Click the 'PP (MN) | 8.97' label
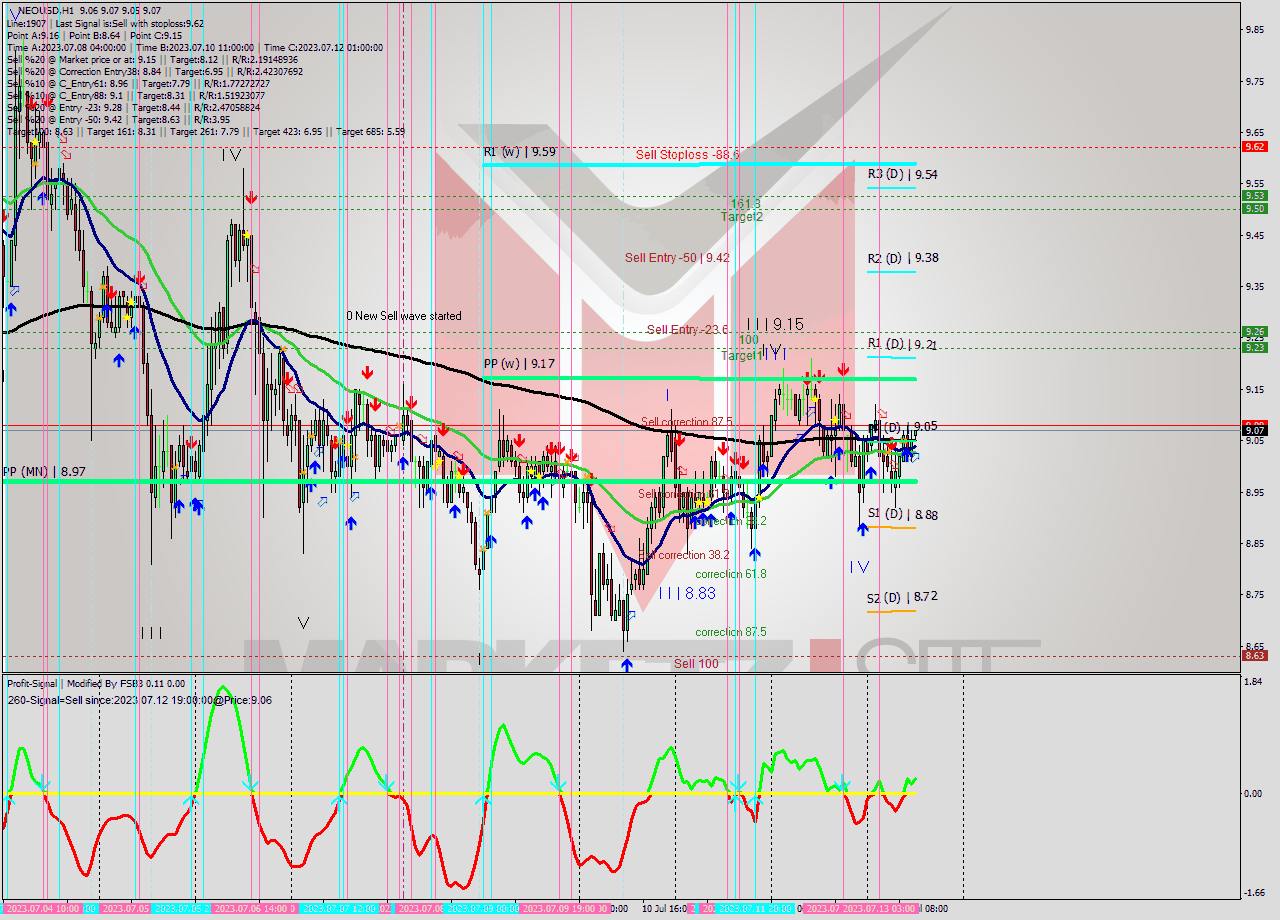 click(x=43, y=471)
